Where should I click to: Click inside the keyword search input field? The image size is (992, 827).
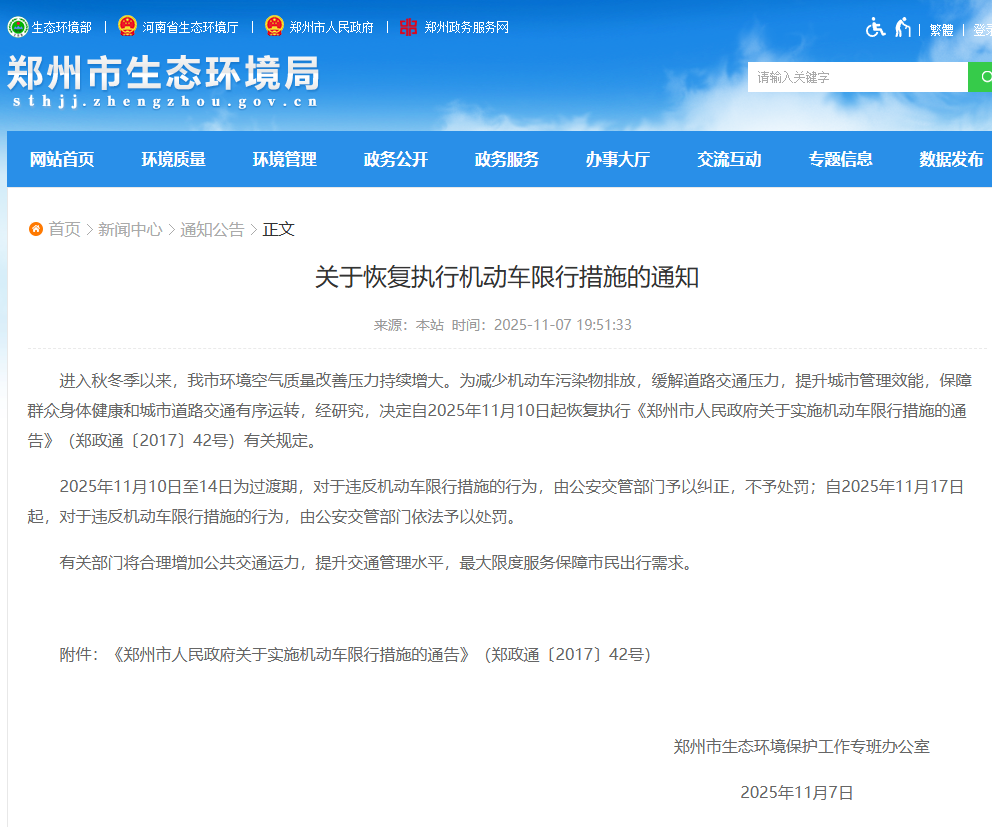pos(855,76)
